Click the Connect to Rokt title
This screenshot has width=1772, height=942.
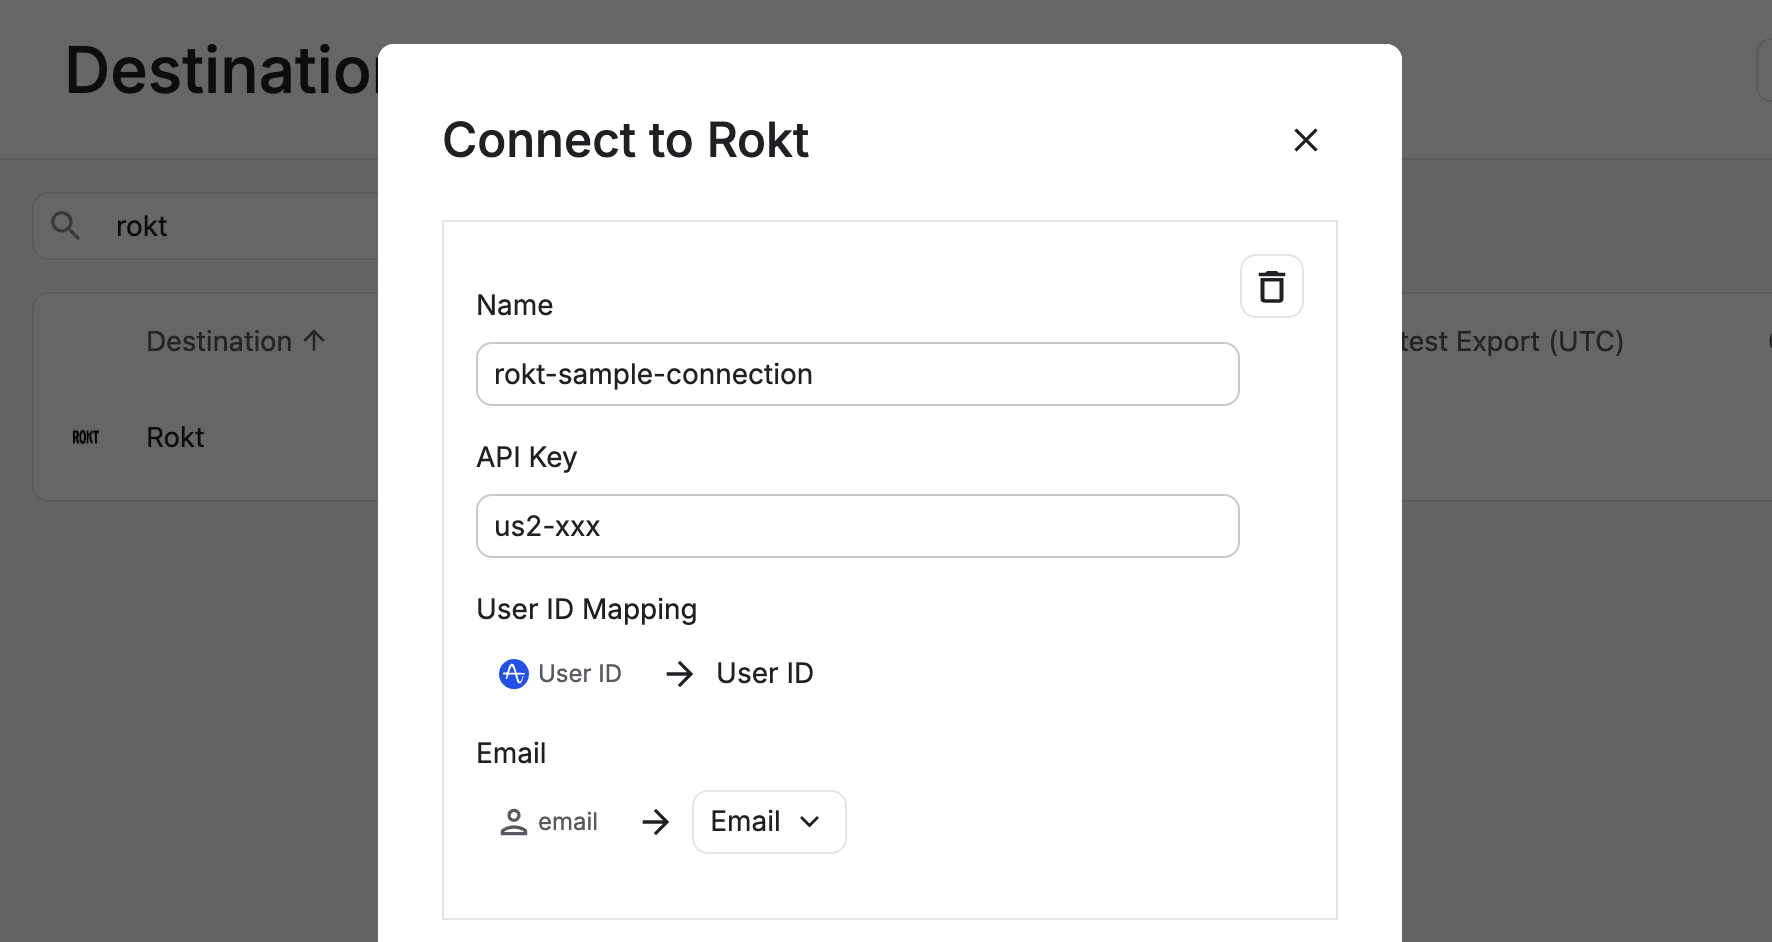(626, 140)
